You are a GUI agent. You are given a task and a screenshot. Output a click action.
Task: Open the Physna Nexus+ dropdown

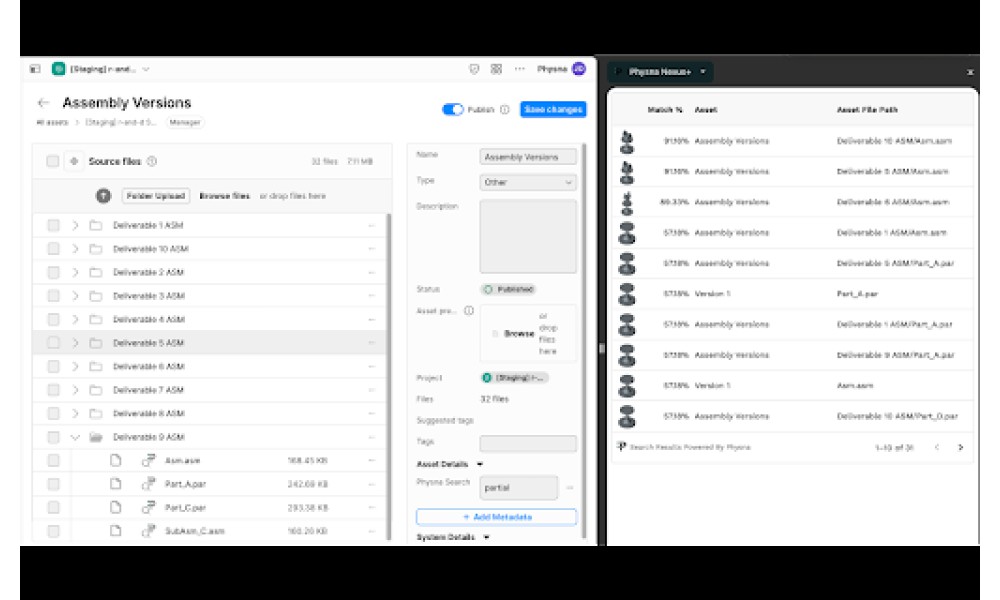661,72
